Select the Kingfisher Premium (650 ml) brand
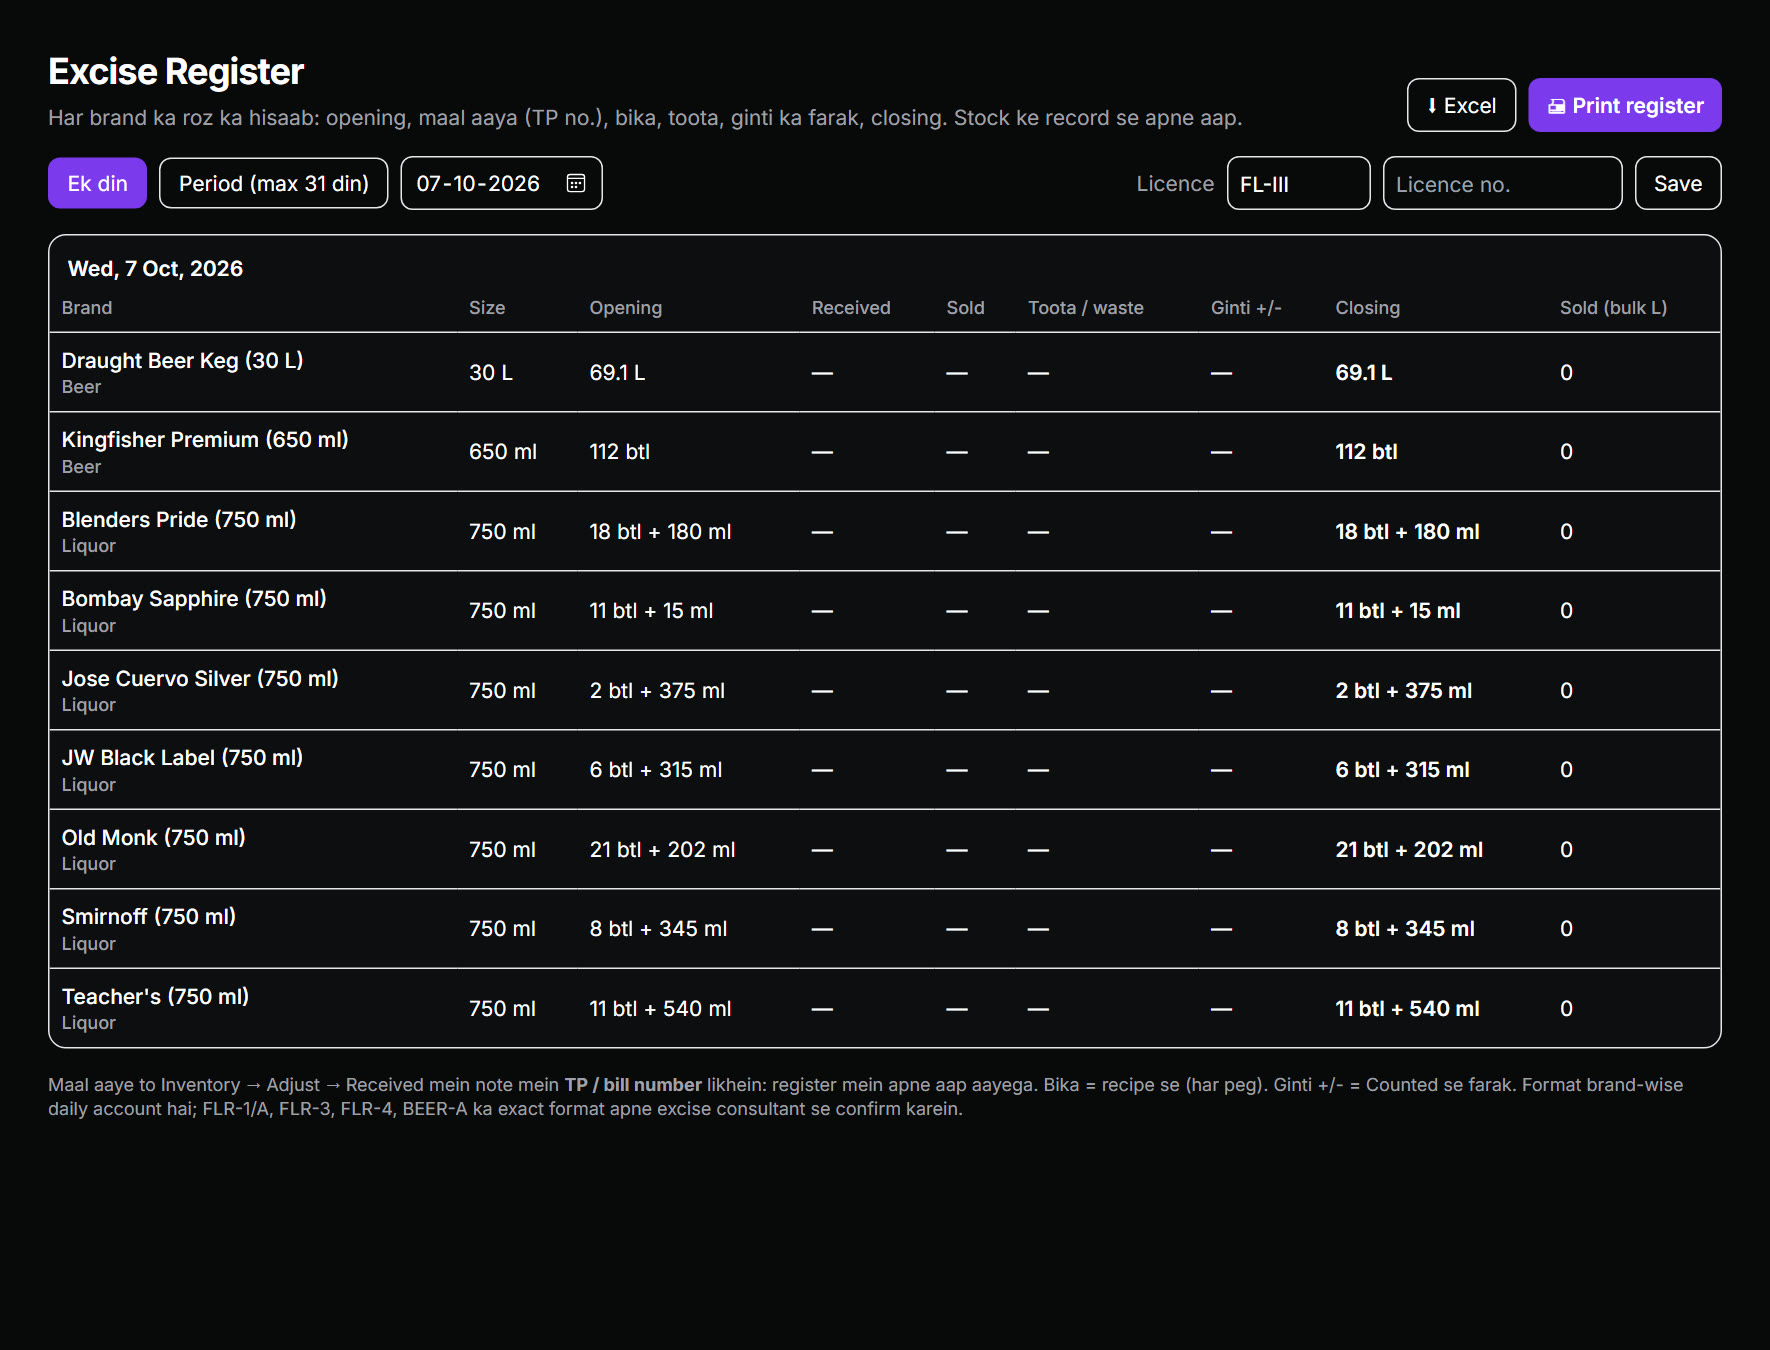This screenshot has width=1770, height=1350. tap(205, 440)
